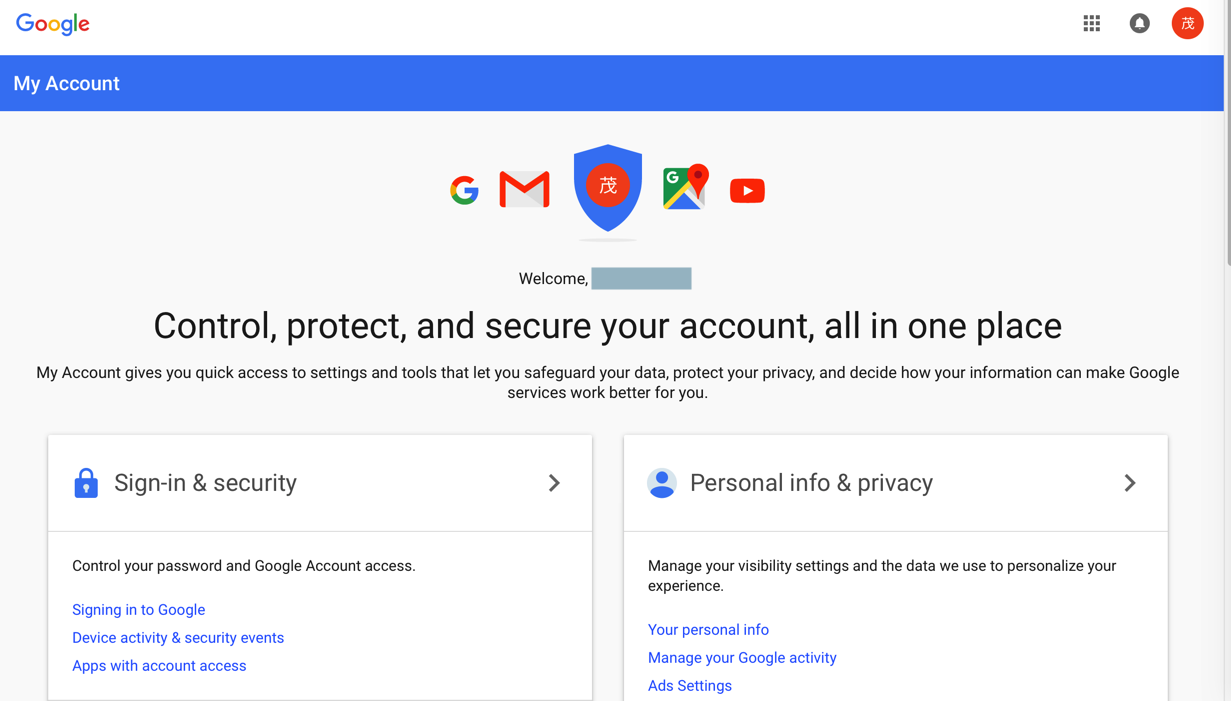Click the Google Maps icon

(x=685, y=188)
